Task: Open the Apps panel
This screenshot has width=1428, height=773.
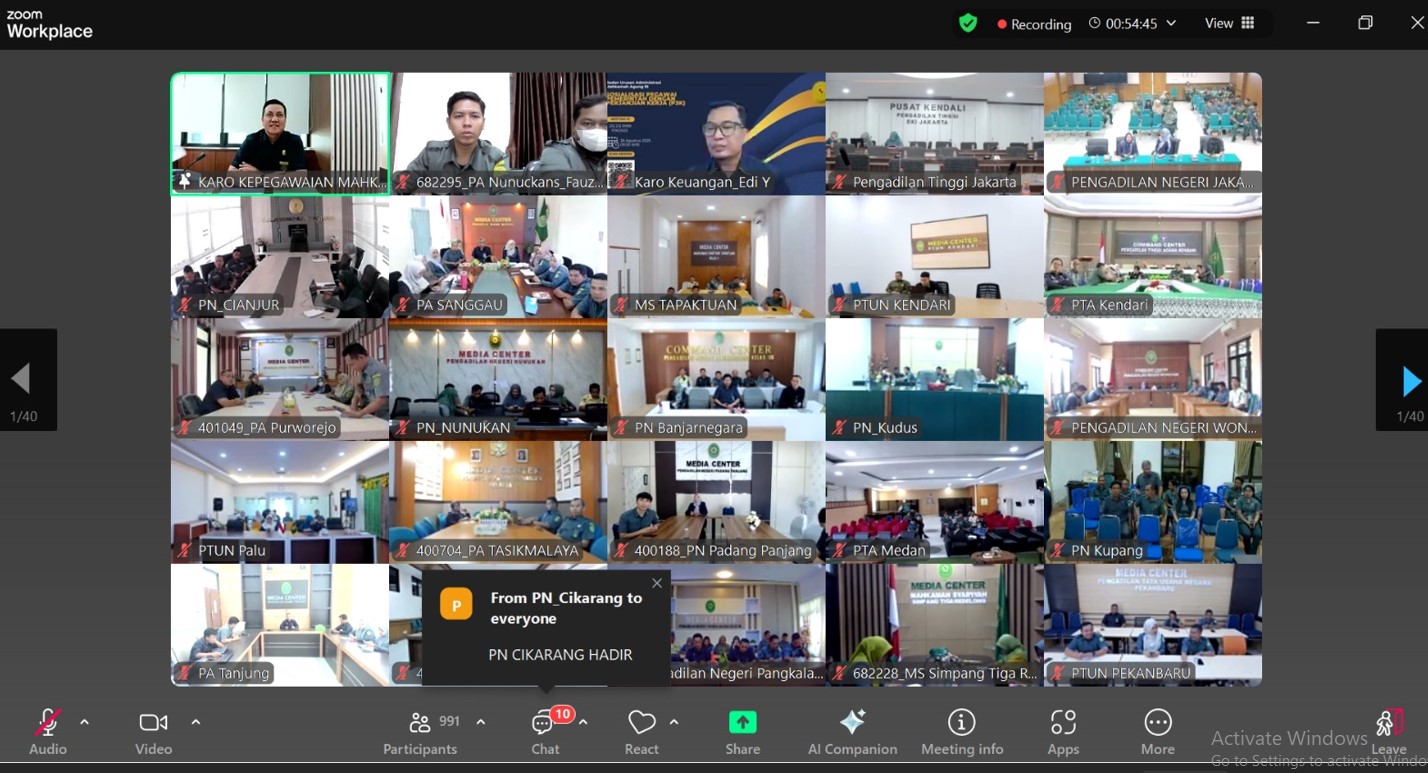Action: 1063,732
